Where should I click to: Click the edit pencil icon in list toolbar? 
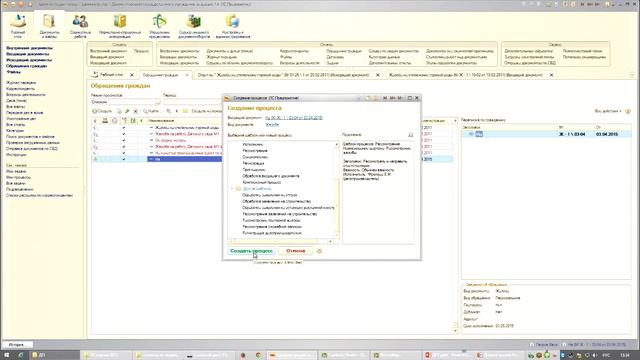tap(127, 111)
